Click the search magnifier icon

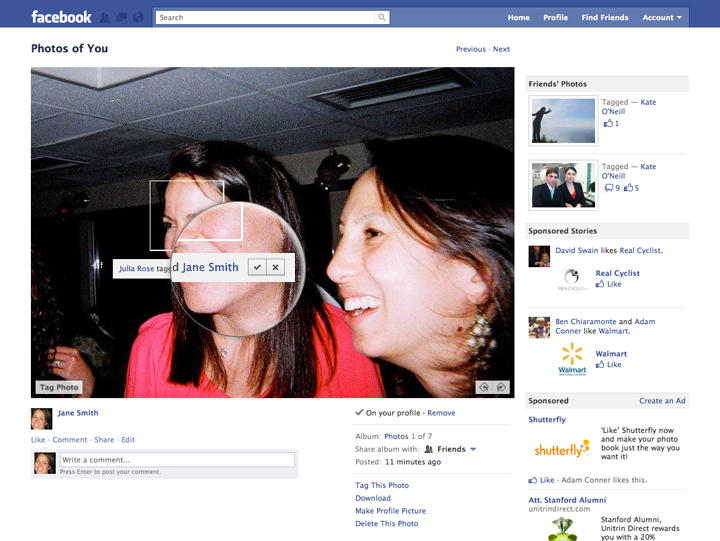381,17
